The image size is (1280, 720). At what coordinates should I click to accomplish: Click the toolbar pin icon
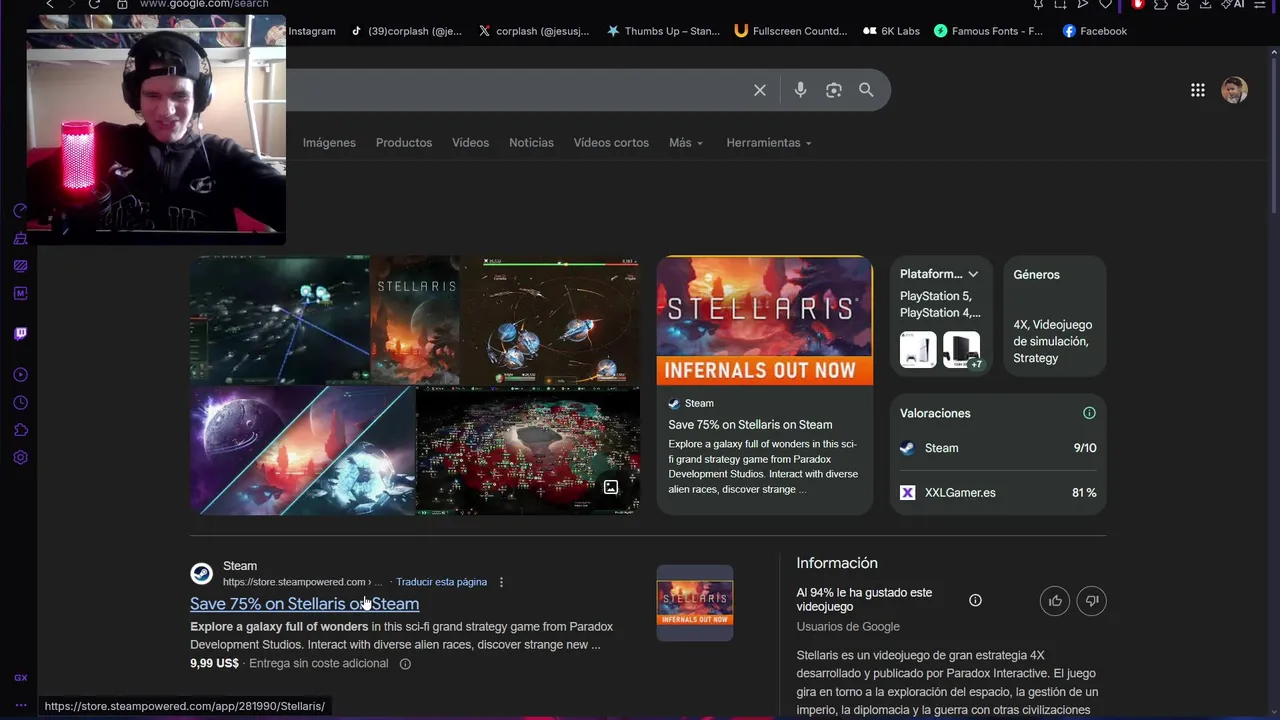(1038, 4)
